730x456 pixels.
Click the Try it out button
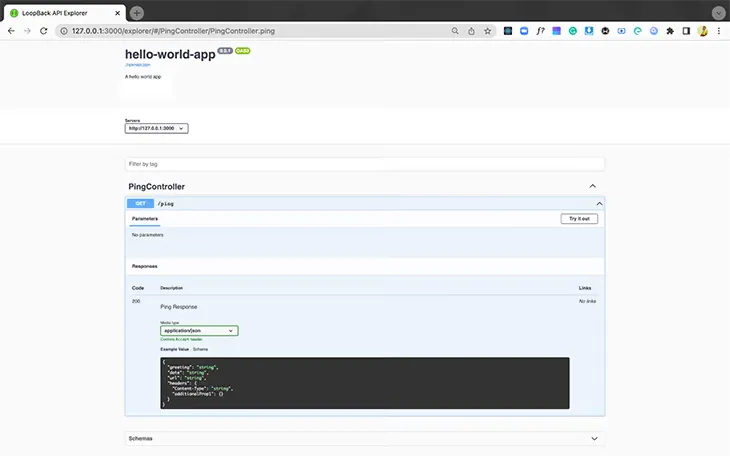579,218
